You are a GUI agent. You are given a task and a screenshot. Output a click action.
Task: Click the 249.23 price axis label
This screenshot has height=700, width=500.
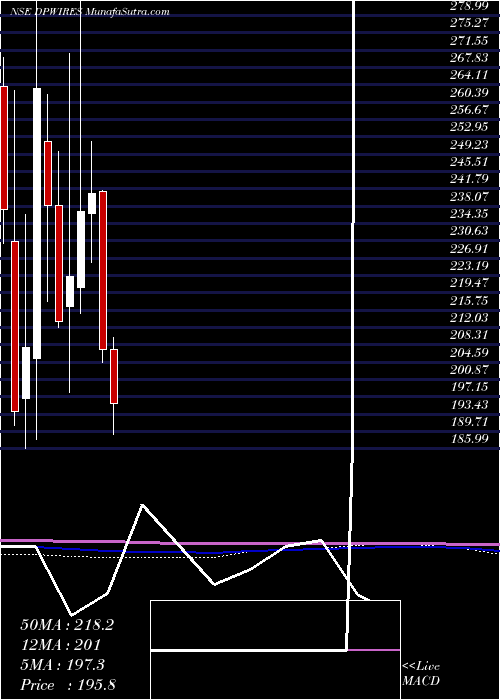pos(468,145)
